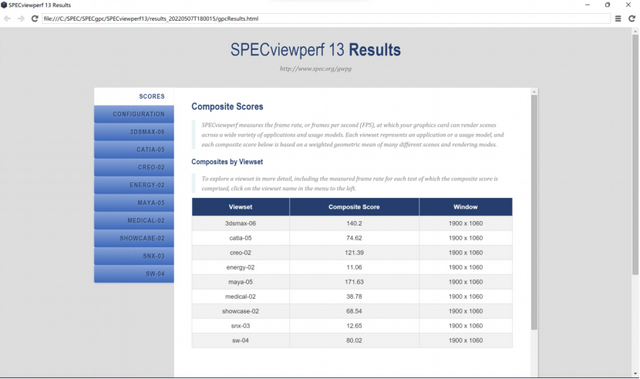Viewport: 640px width, 379px height.
Task: Click the 3dsmax-06 table cell
Action: [240, 224]
